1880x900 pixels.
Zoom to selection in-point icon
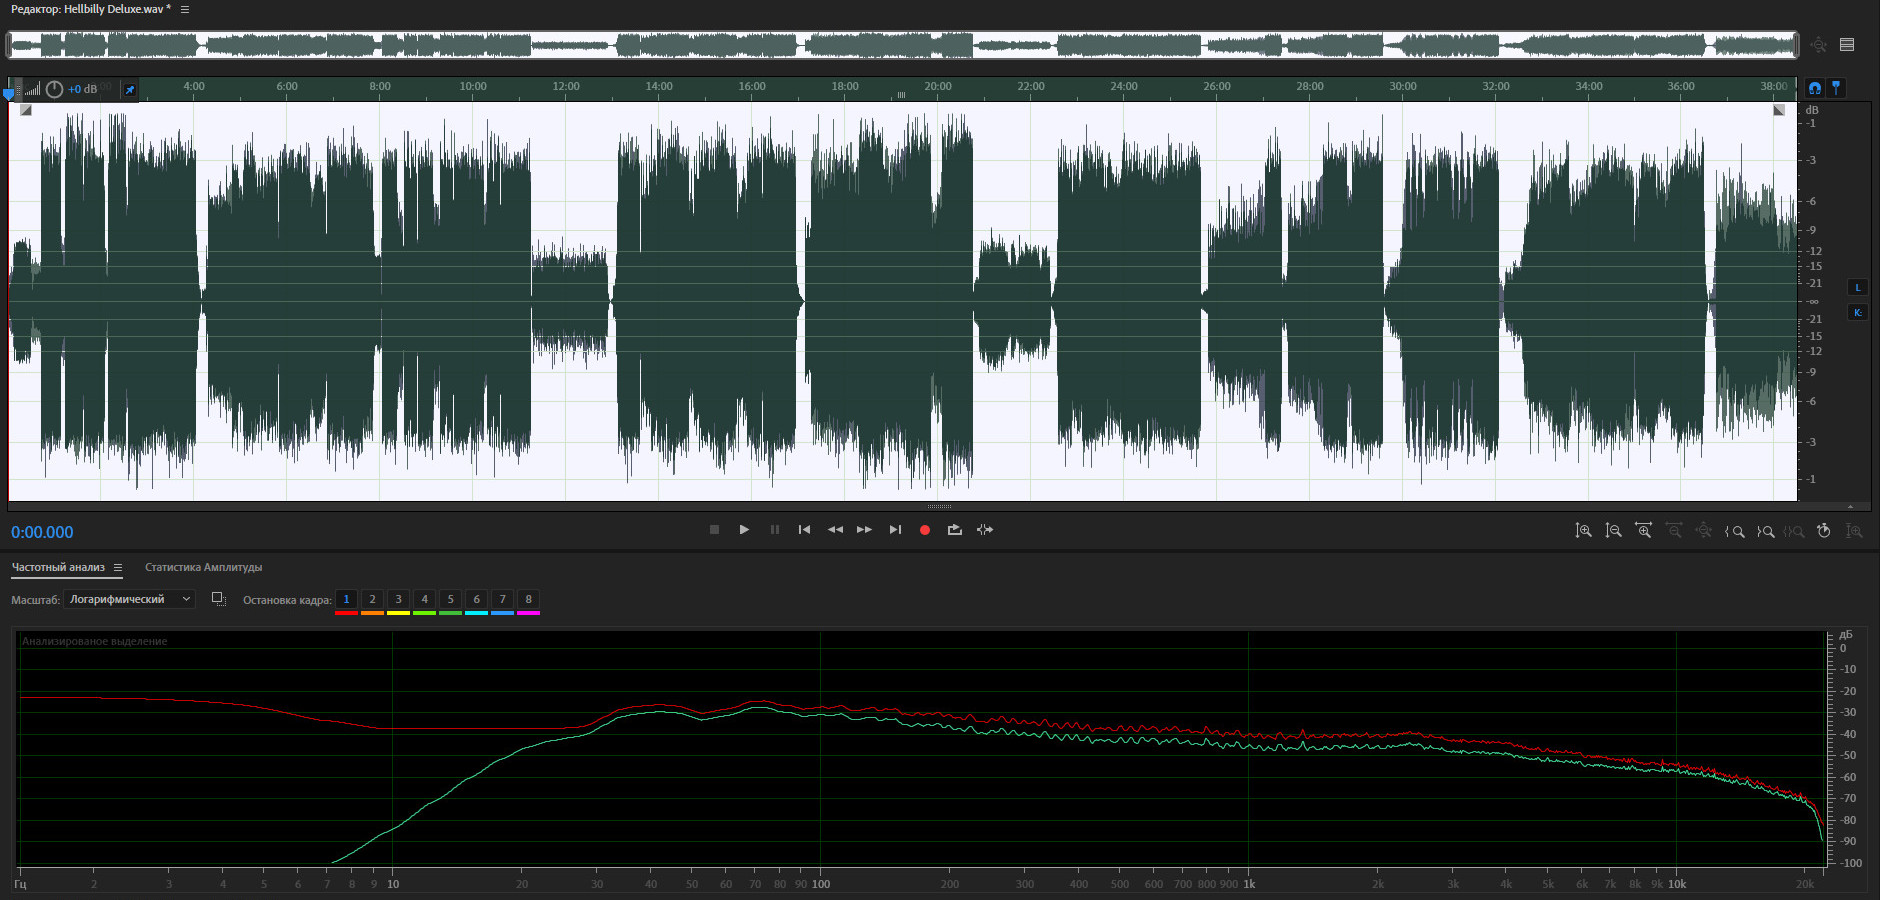click(1735, 531)
